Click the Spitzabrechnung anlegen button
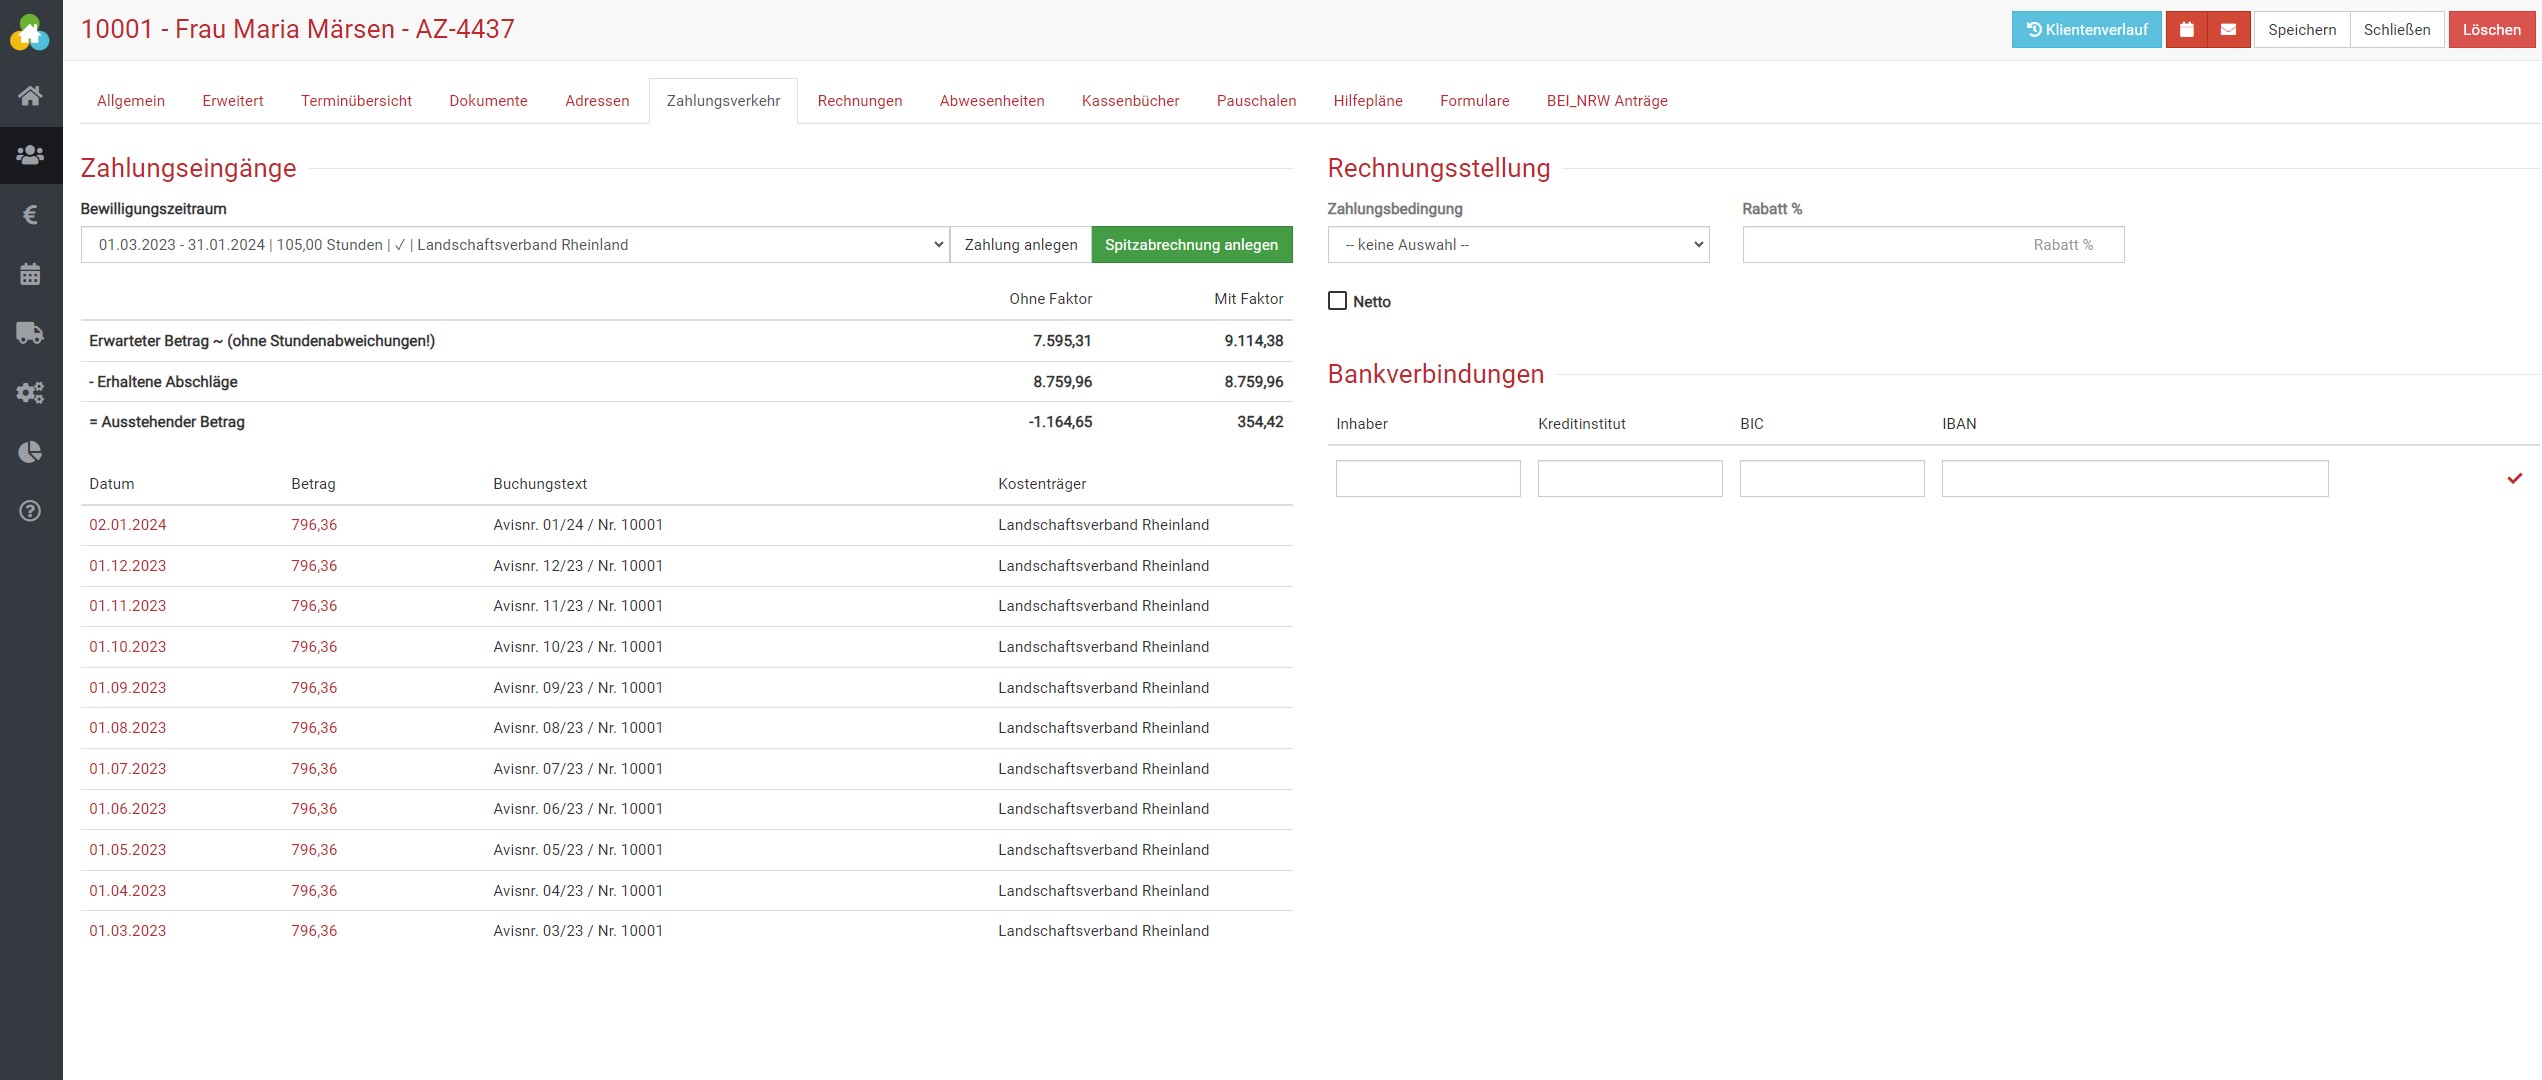The height and width of the screenshot is (1080, 2542). (1191, 245)
